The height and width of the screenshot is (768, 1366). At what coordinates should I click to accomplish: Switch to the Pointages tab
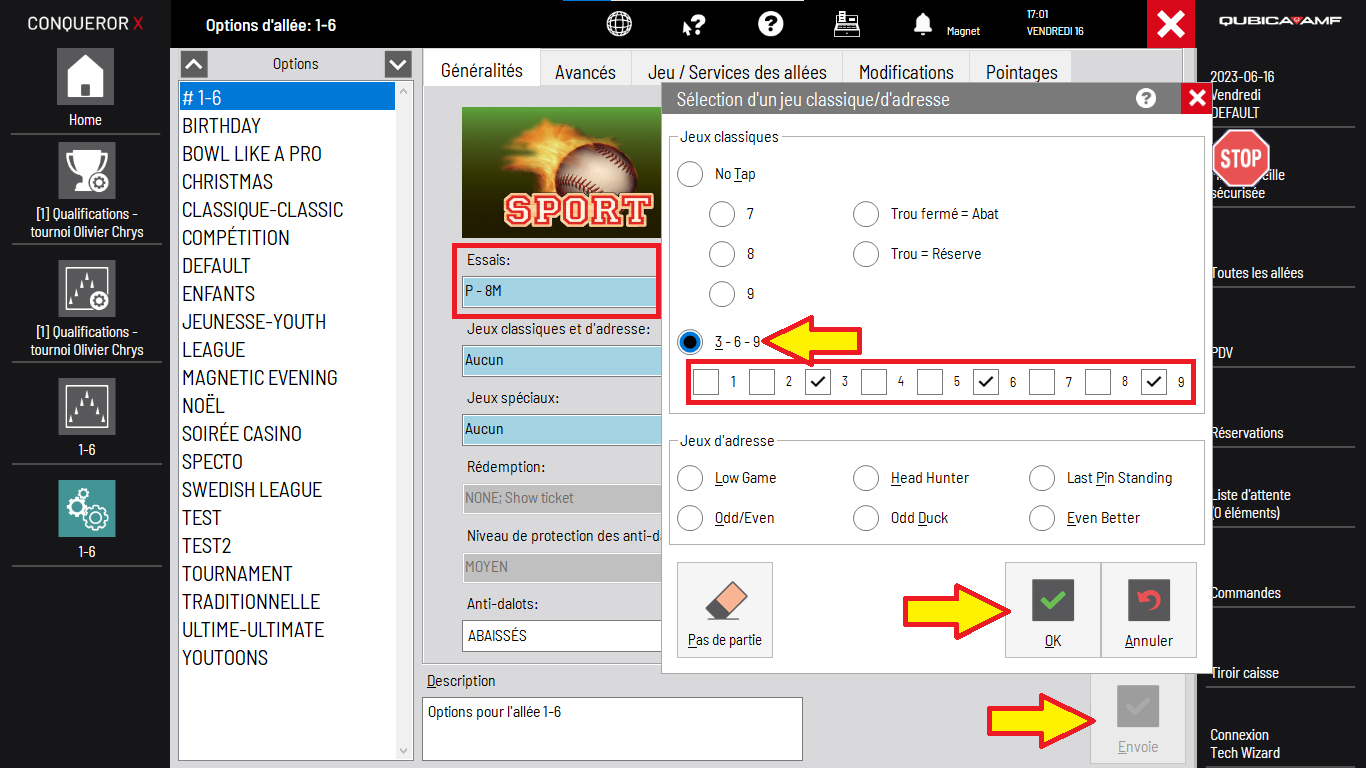coord(1022,72)
